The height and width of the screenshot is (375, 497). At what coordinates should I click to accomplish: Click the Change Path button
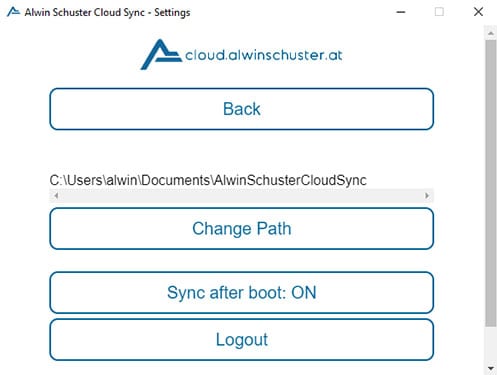pos(242,229)
